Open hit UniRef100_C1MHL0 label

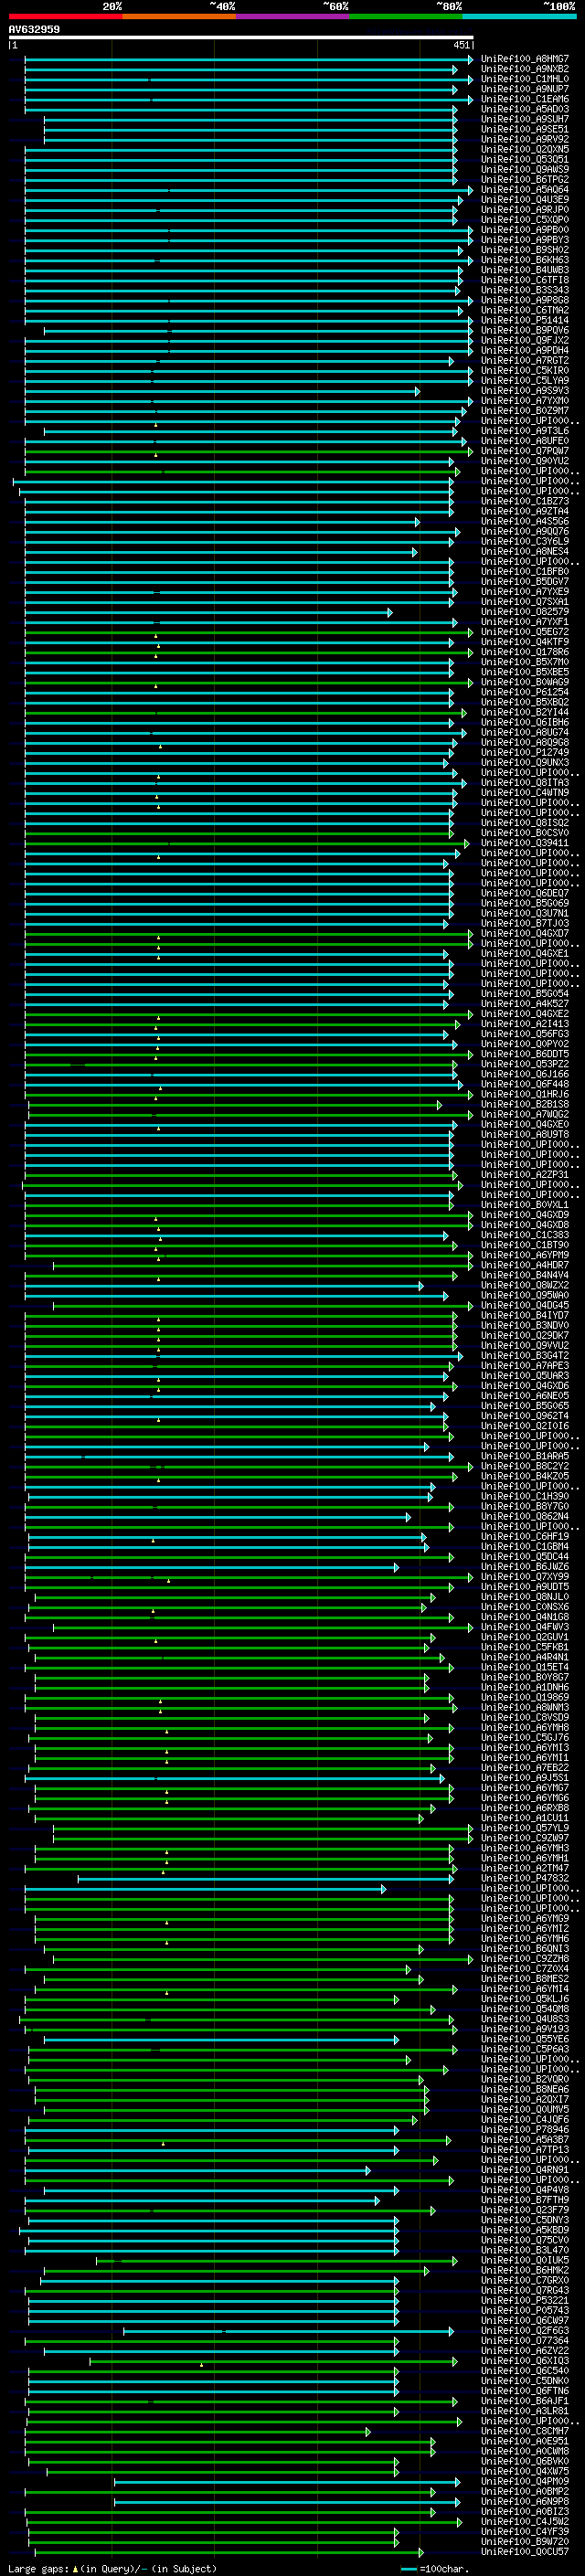pos(525,79)
